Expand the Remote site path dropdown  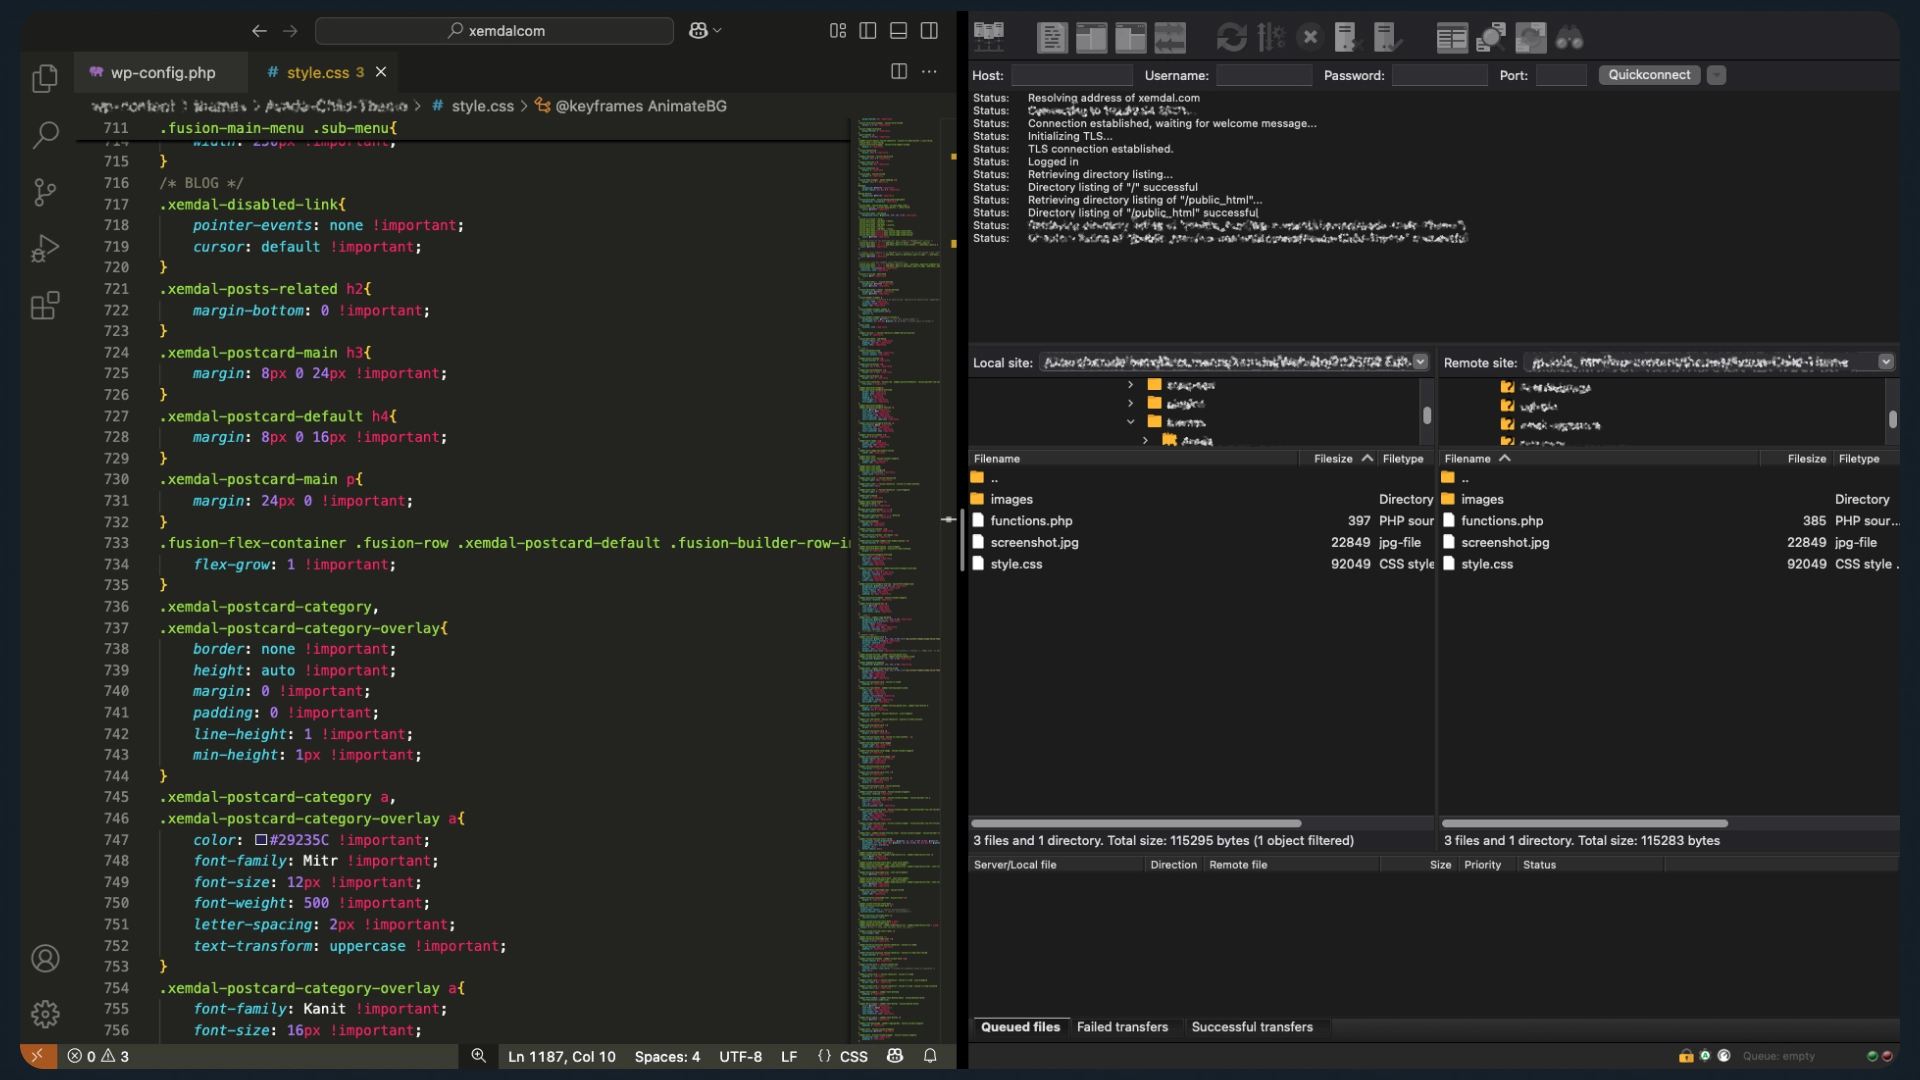[x=1885, y=362]
